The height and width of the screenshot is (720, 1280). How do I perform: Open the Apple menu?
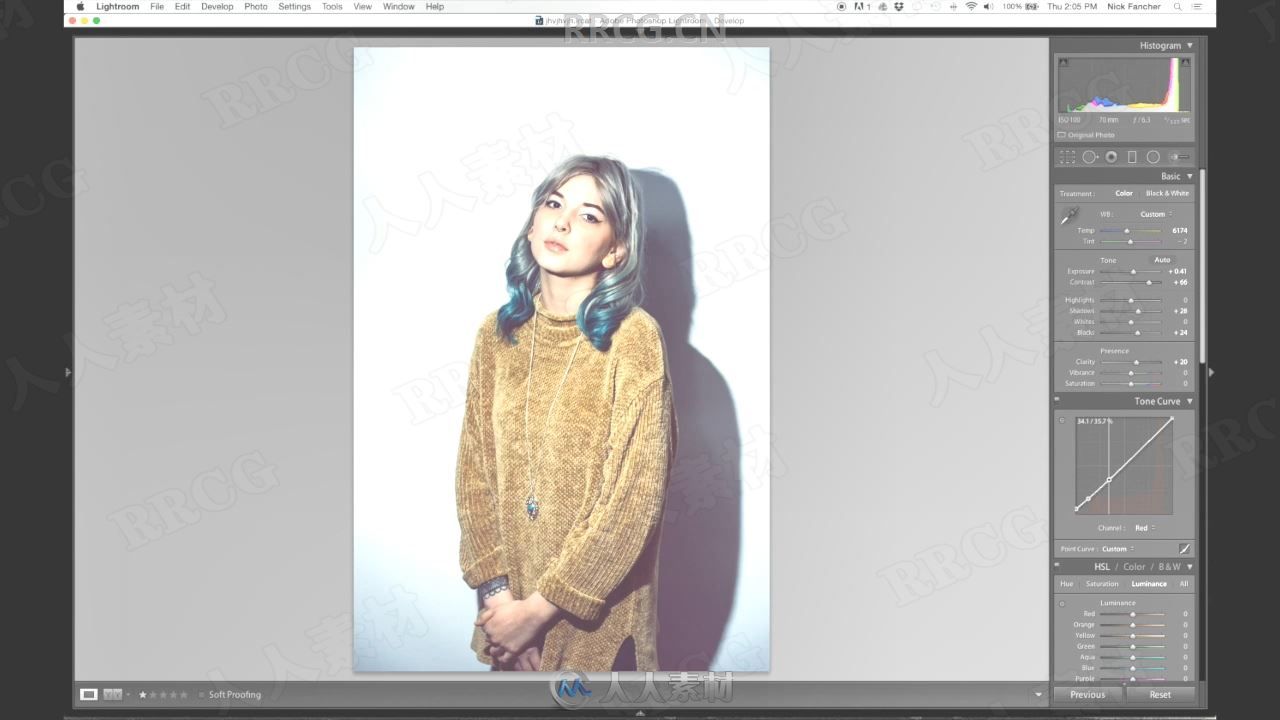click(80, 6)
